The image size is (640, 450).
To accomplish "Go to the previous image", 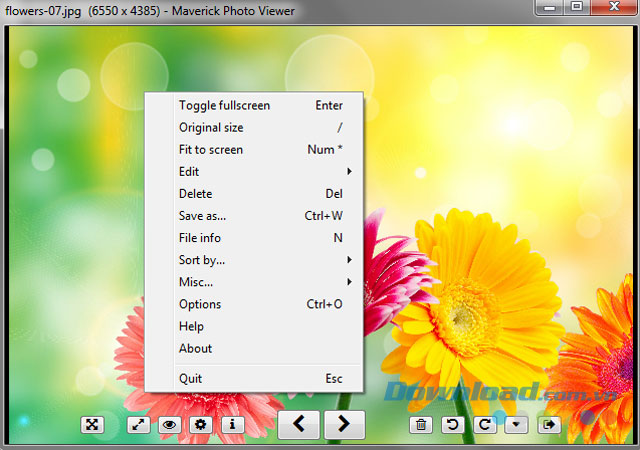I will coord(298,424).
